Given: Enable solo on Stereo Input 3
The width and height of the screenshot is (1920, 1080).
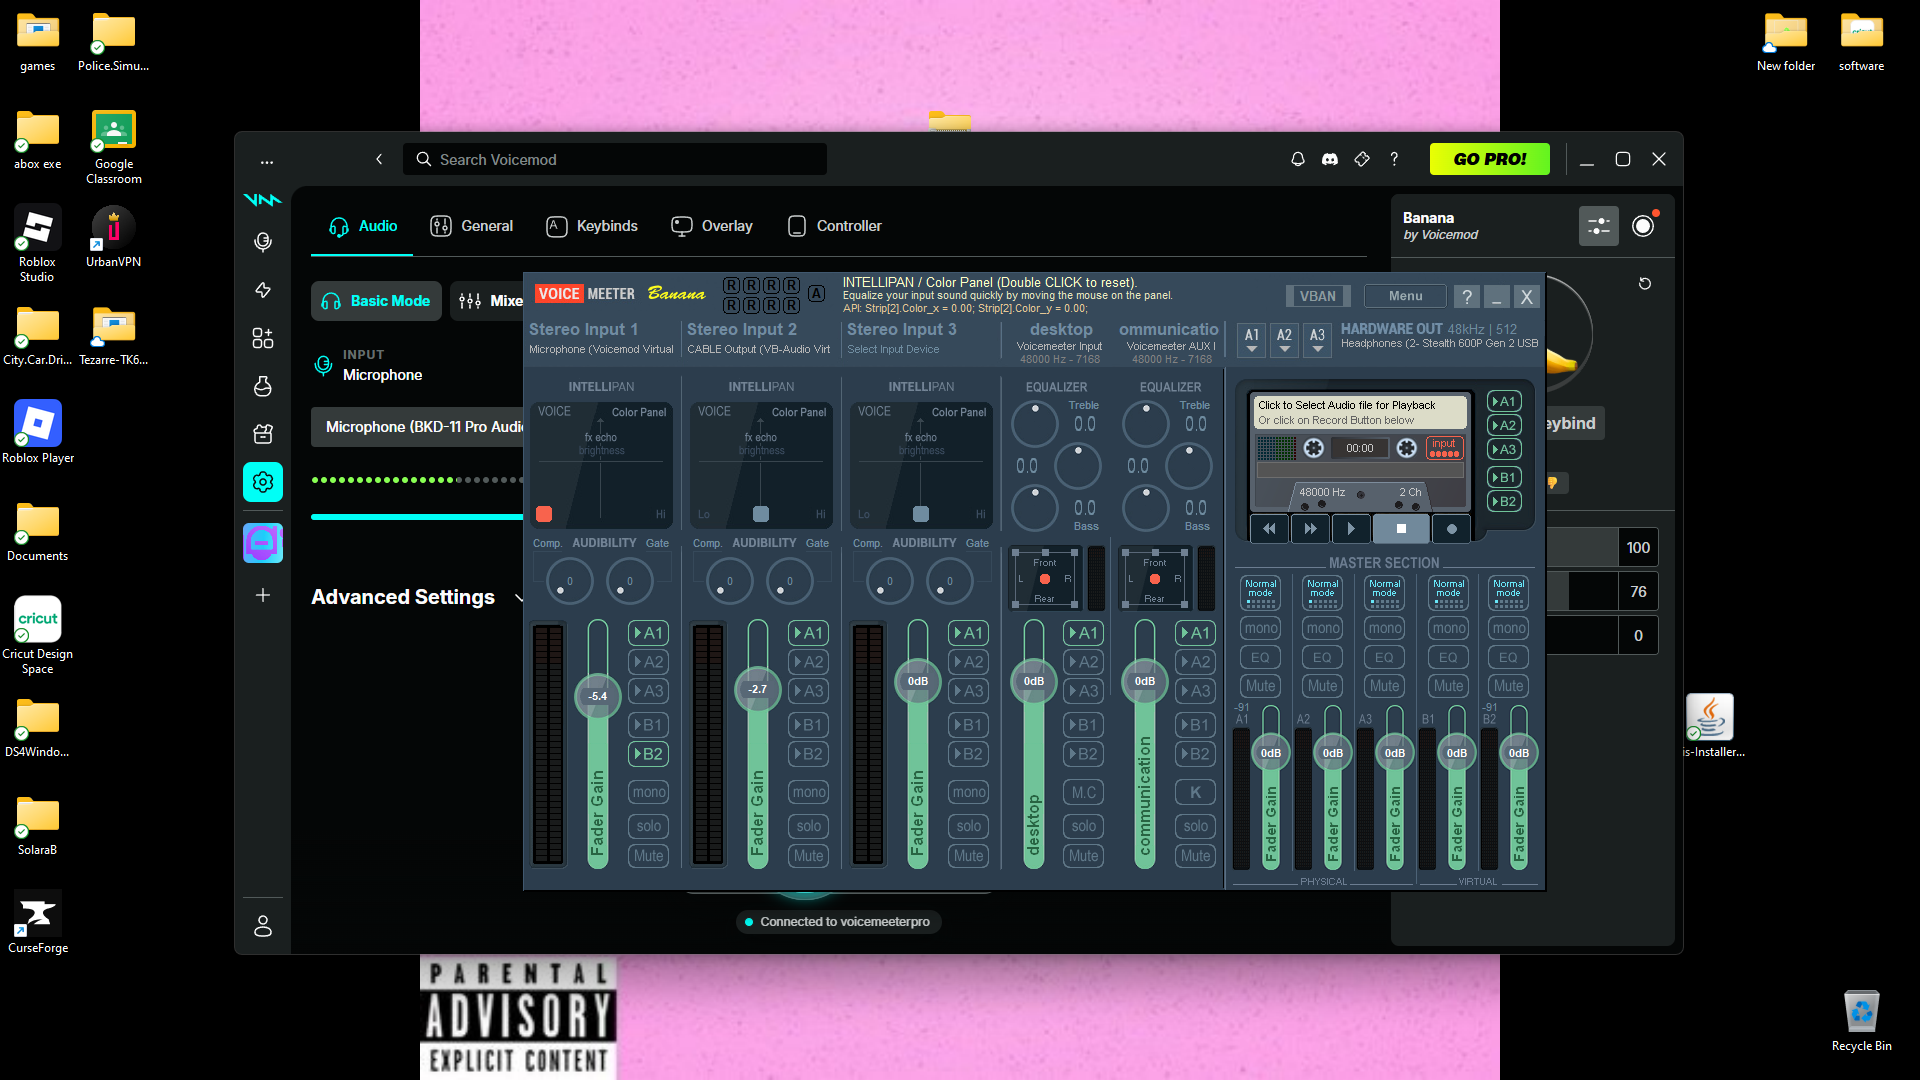Looking at the screenshot, I should coord(968,826).
